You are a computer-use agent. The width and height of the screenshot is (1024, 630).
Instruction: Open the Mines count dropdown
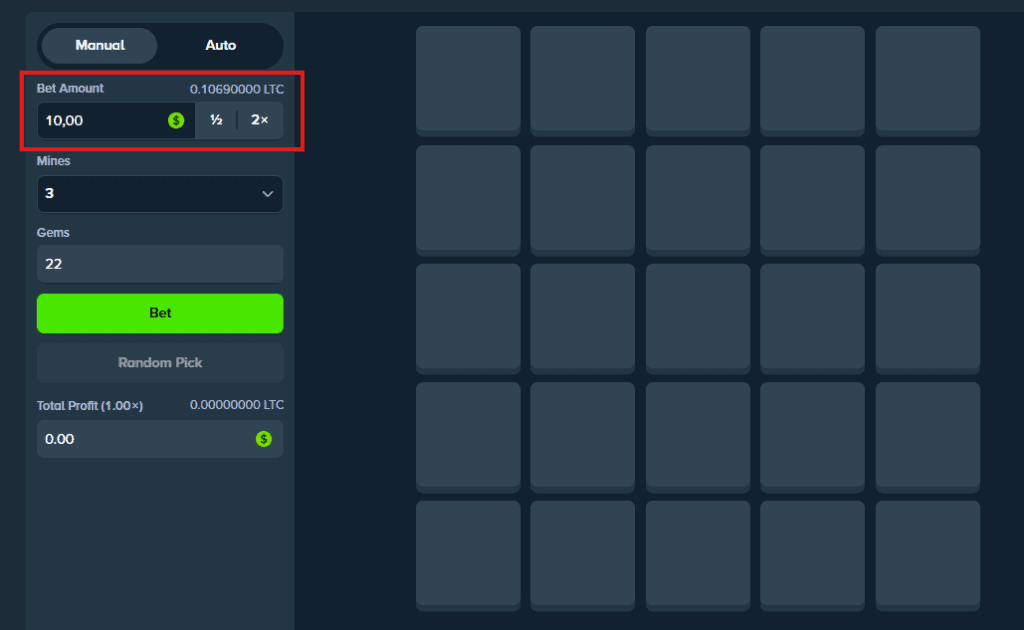(x=160, y=194)
